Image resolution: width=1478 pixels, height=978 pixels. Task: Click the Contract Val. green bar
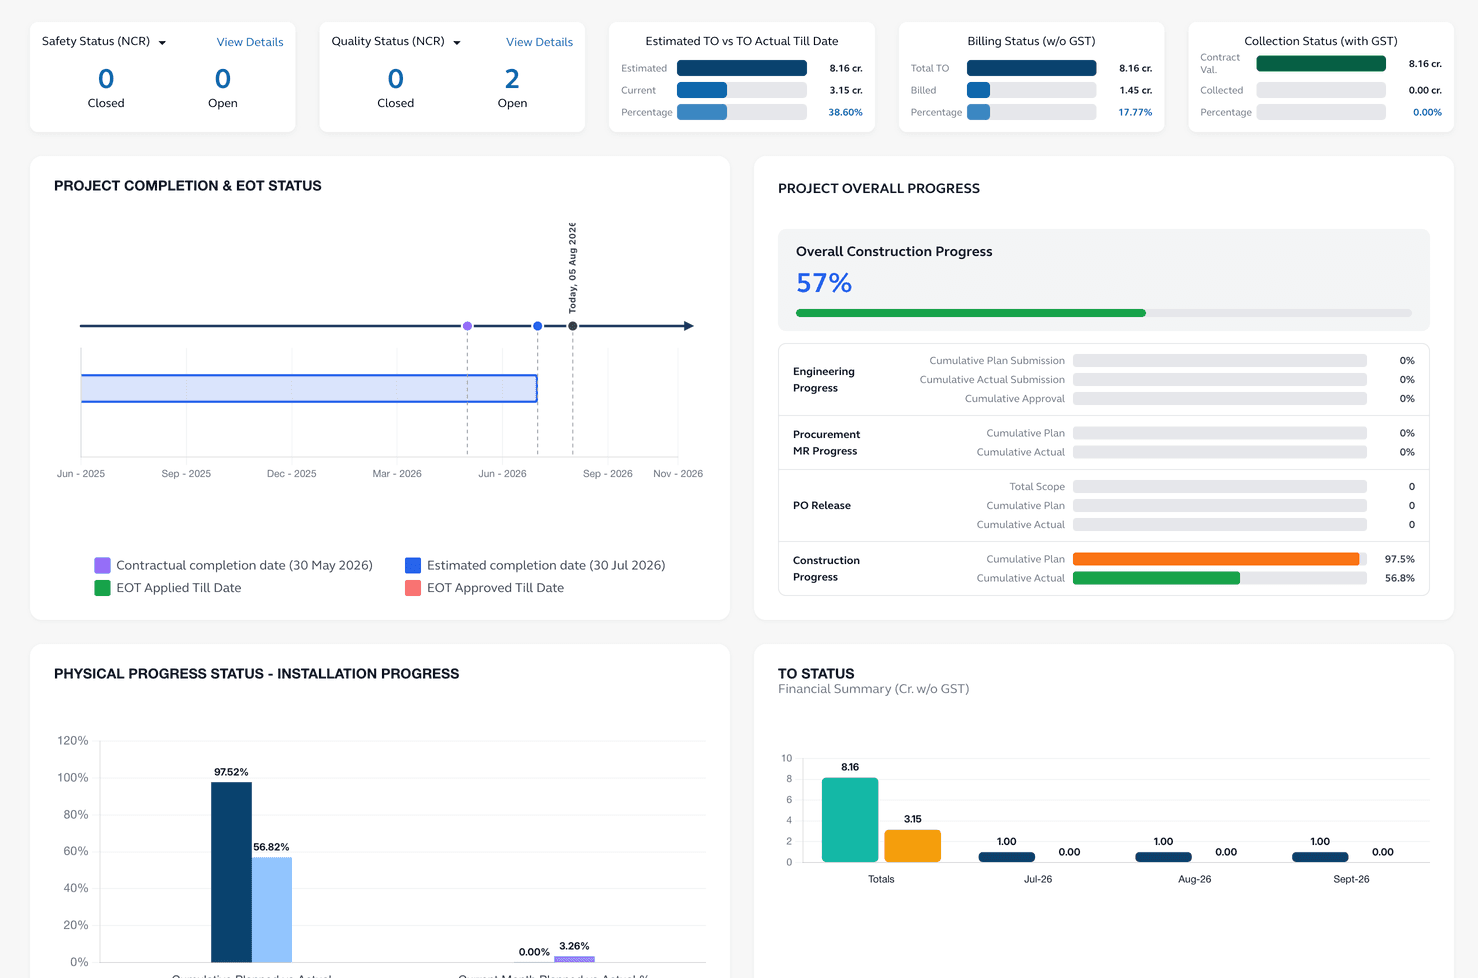[1321, 63]
